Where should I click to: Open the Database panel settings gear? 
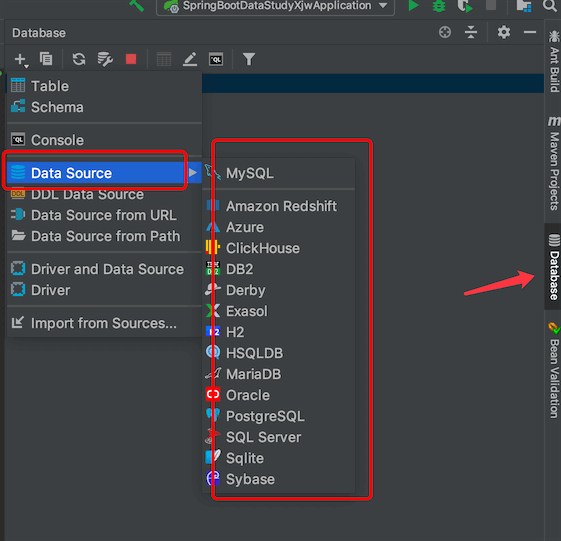(504, 33)
